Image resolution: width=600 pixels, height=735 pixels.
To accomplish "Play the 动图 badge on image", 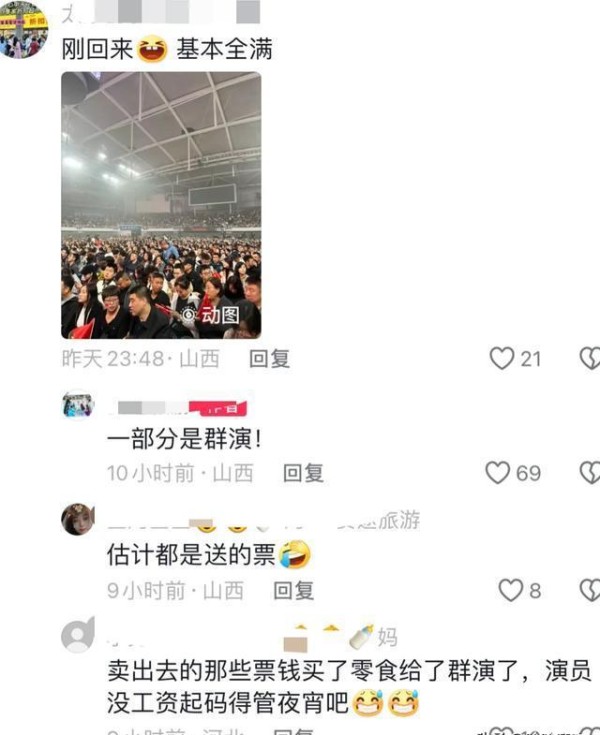I will (x=211, y=315).
